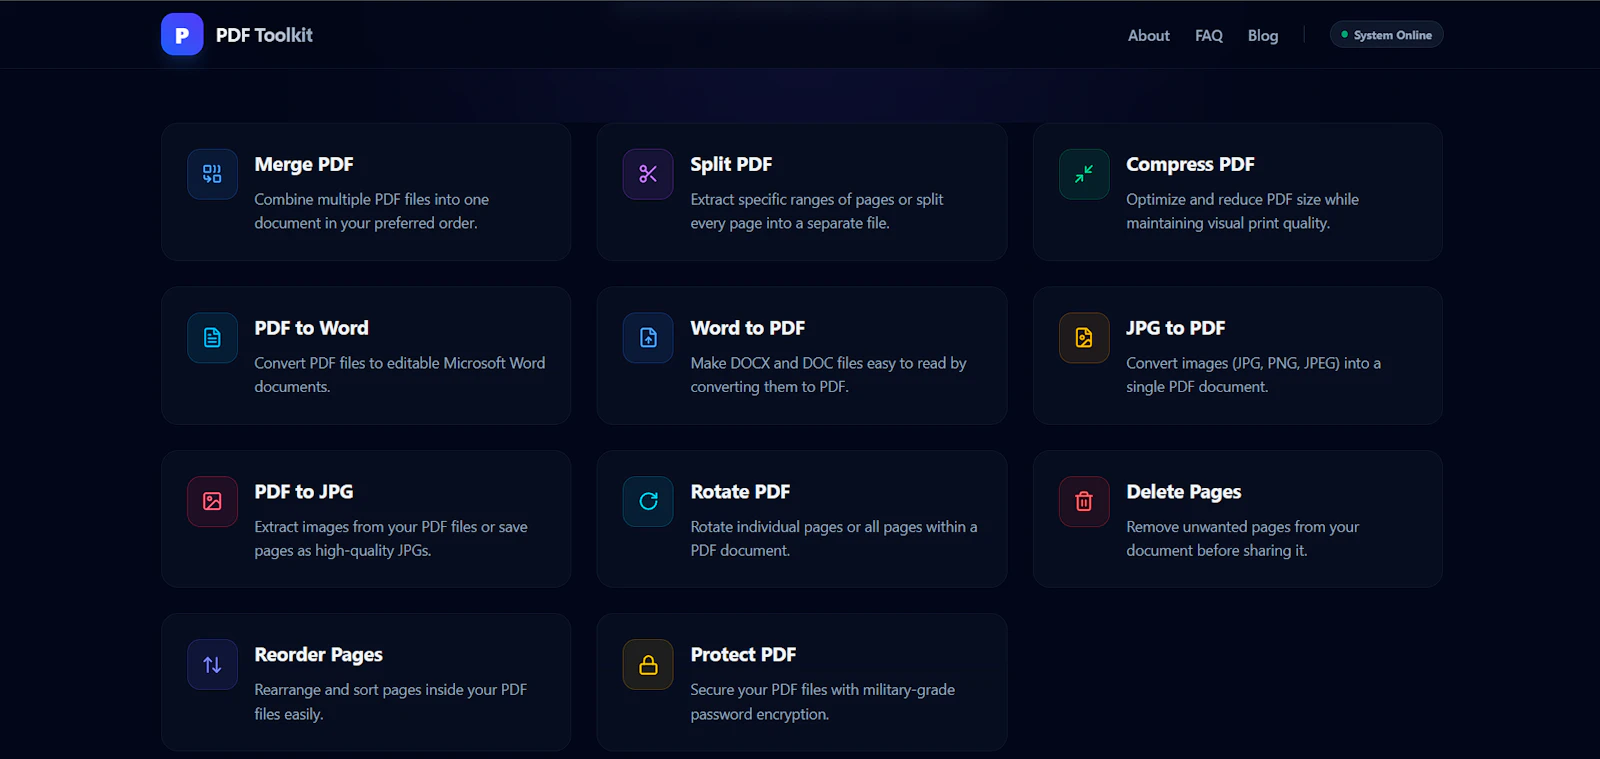Viewport: 1600px width, 759px height.
Task: Open the PDF to JPG heading
Action: click(x=303, y=492)
